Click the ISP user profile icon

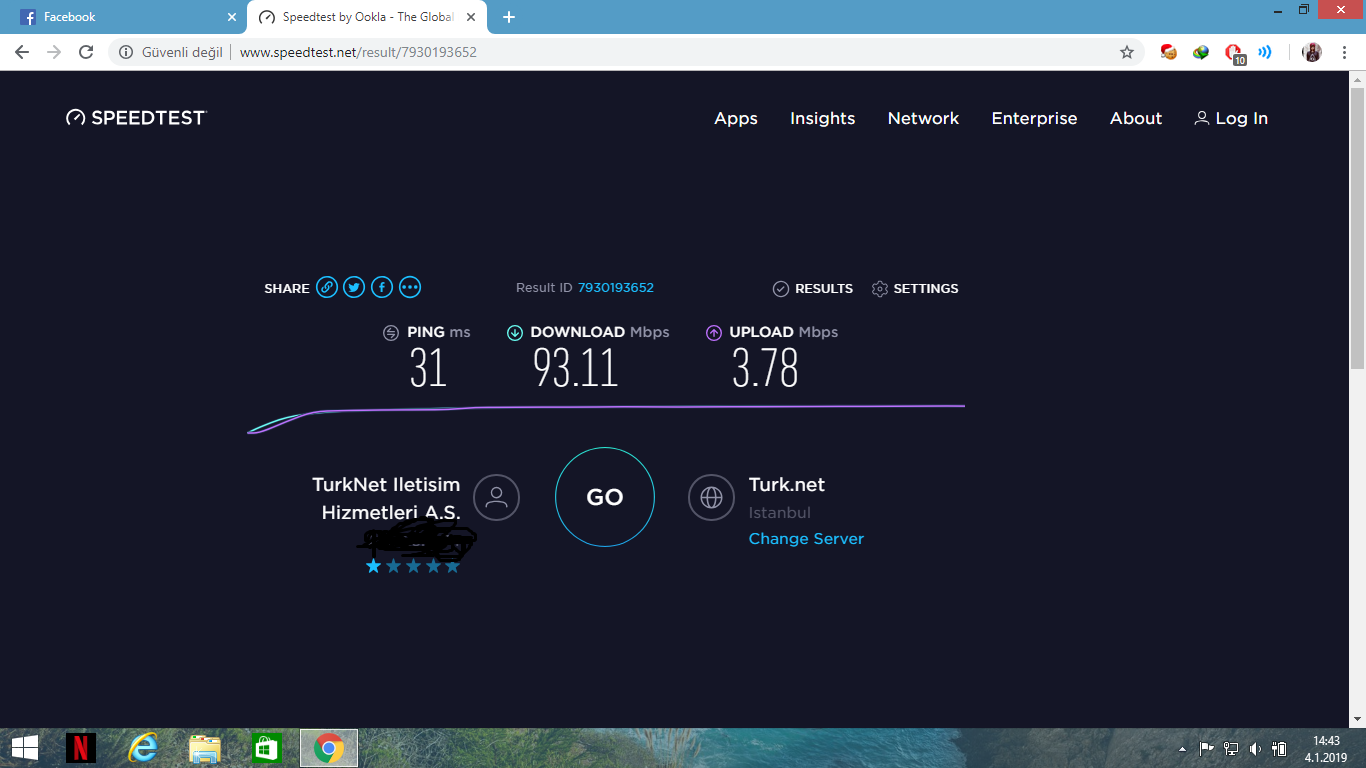pyautogui.click(x=496, y=497)
